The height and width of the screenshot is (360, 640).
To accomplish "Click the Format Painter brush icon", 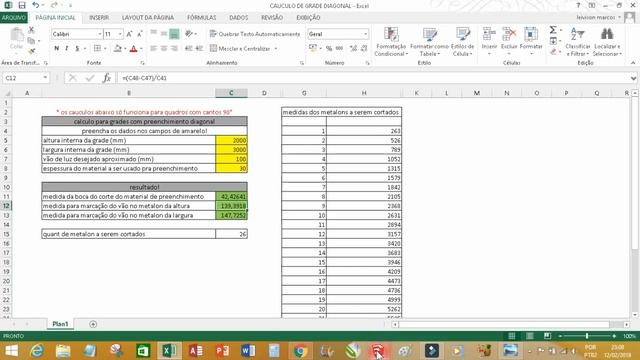I will [x=31, y=51].
